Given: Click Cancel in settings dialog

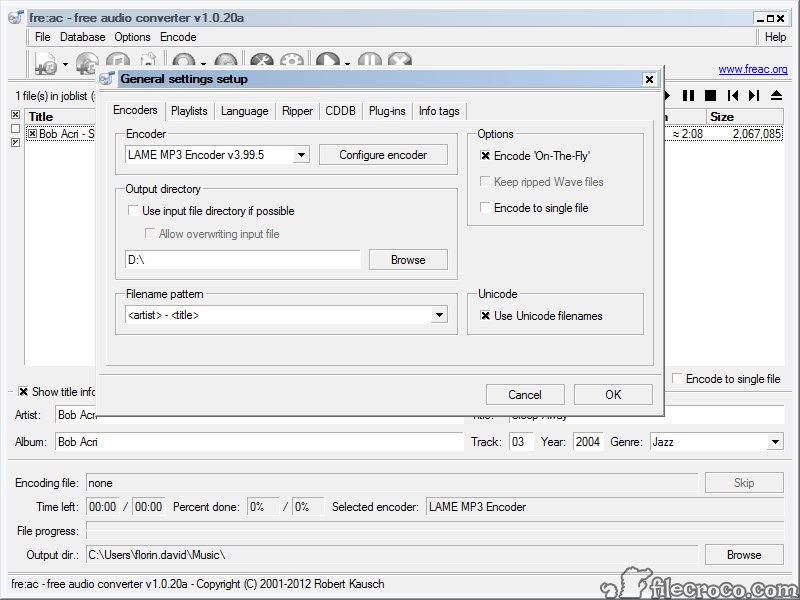Looking at the screenshot, I should click(525, 394).
